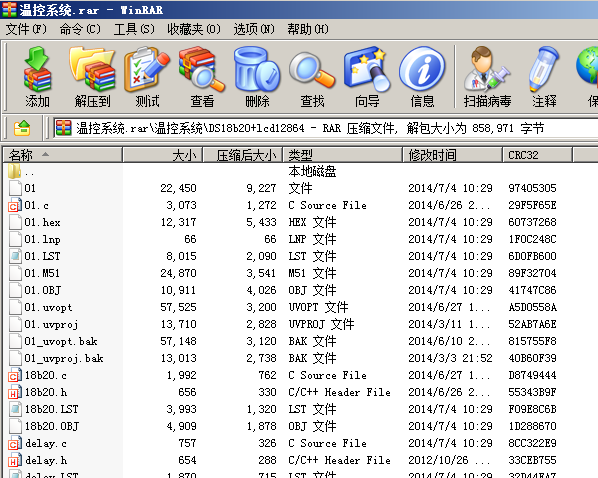
Task: Select file named 01.OBJ
Action: 43,290
